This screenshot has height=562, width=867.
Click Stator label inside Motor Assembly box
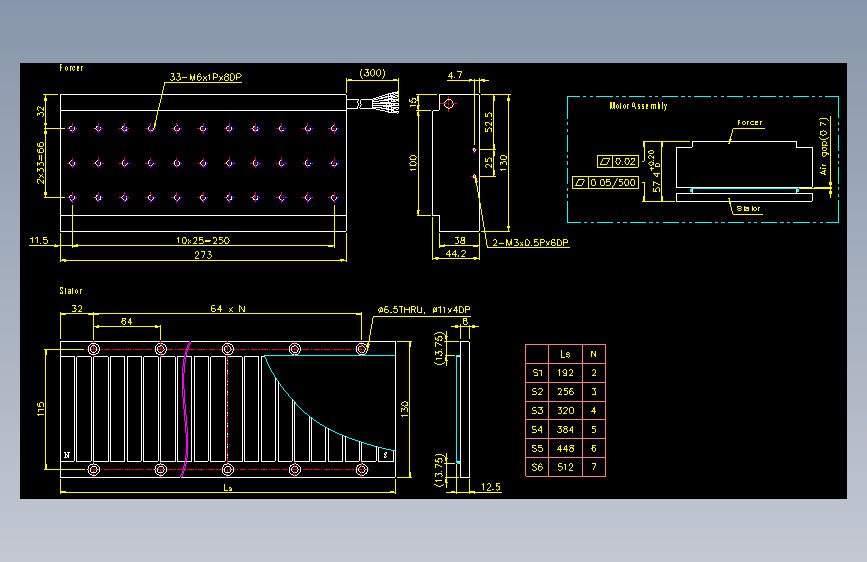tap(748, 209)
